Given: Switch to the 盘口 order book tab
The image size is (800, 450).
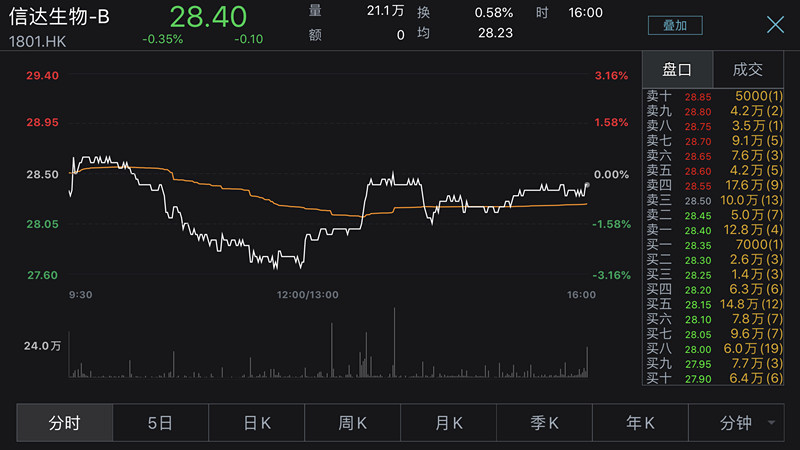Looking at the screenshot, I should coord(677,69).
